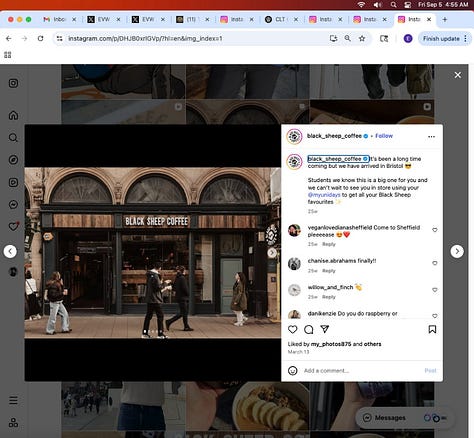The image size is (474, 438).
Task: Open the Explore compass icon
Action: point(13,160)
